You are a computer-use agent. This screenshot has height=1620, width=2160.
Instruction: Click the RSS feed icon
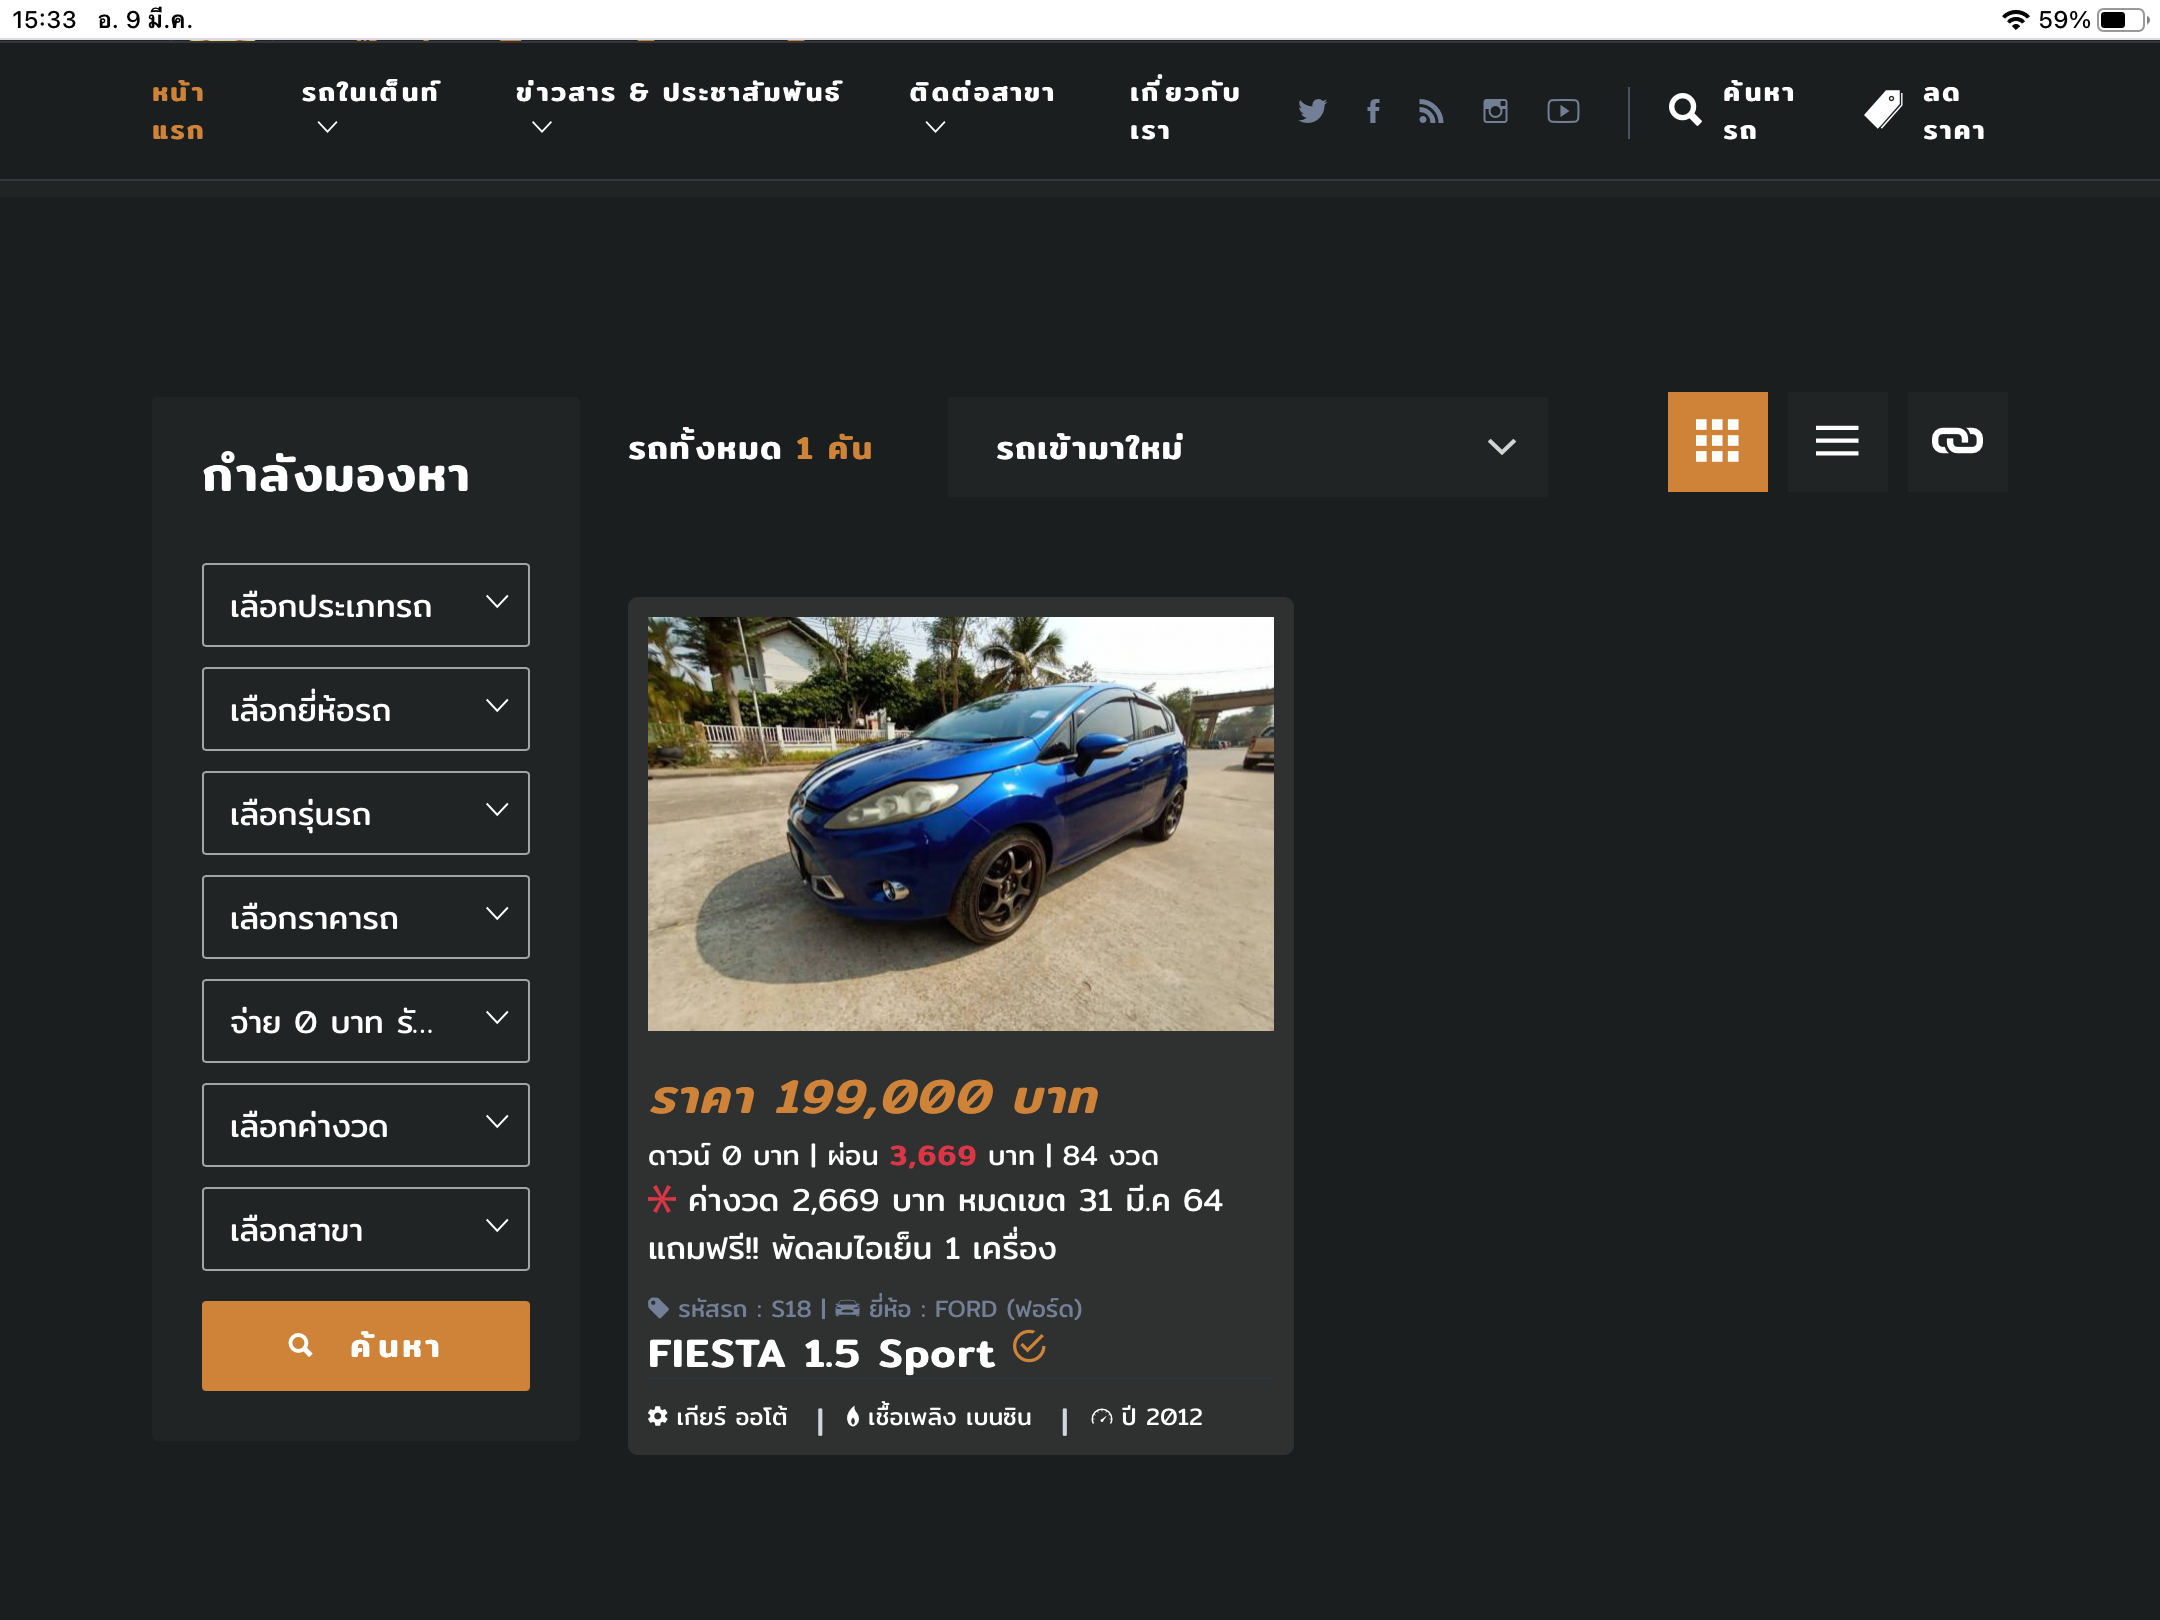pos(1431,111)
